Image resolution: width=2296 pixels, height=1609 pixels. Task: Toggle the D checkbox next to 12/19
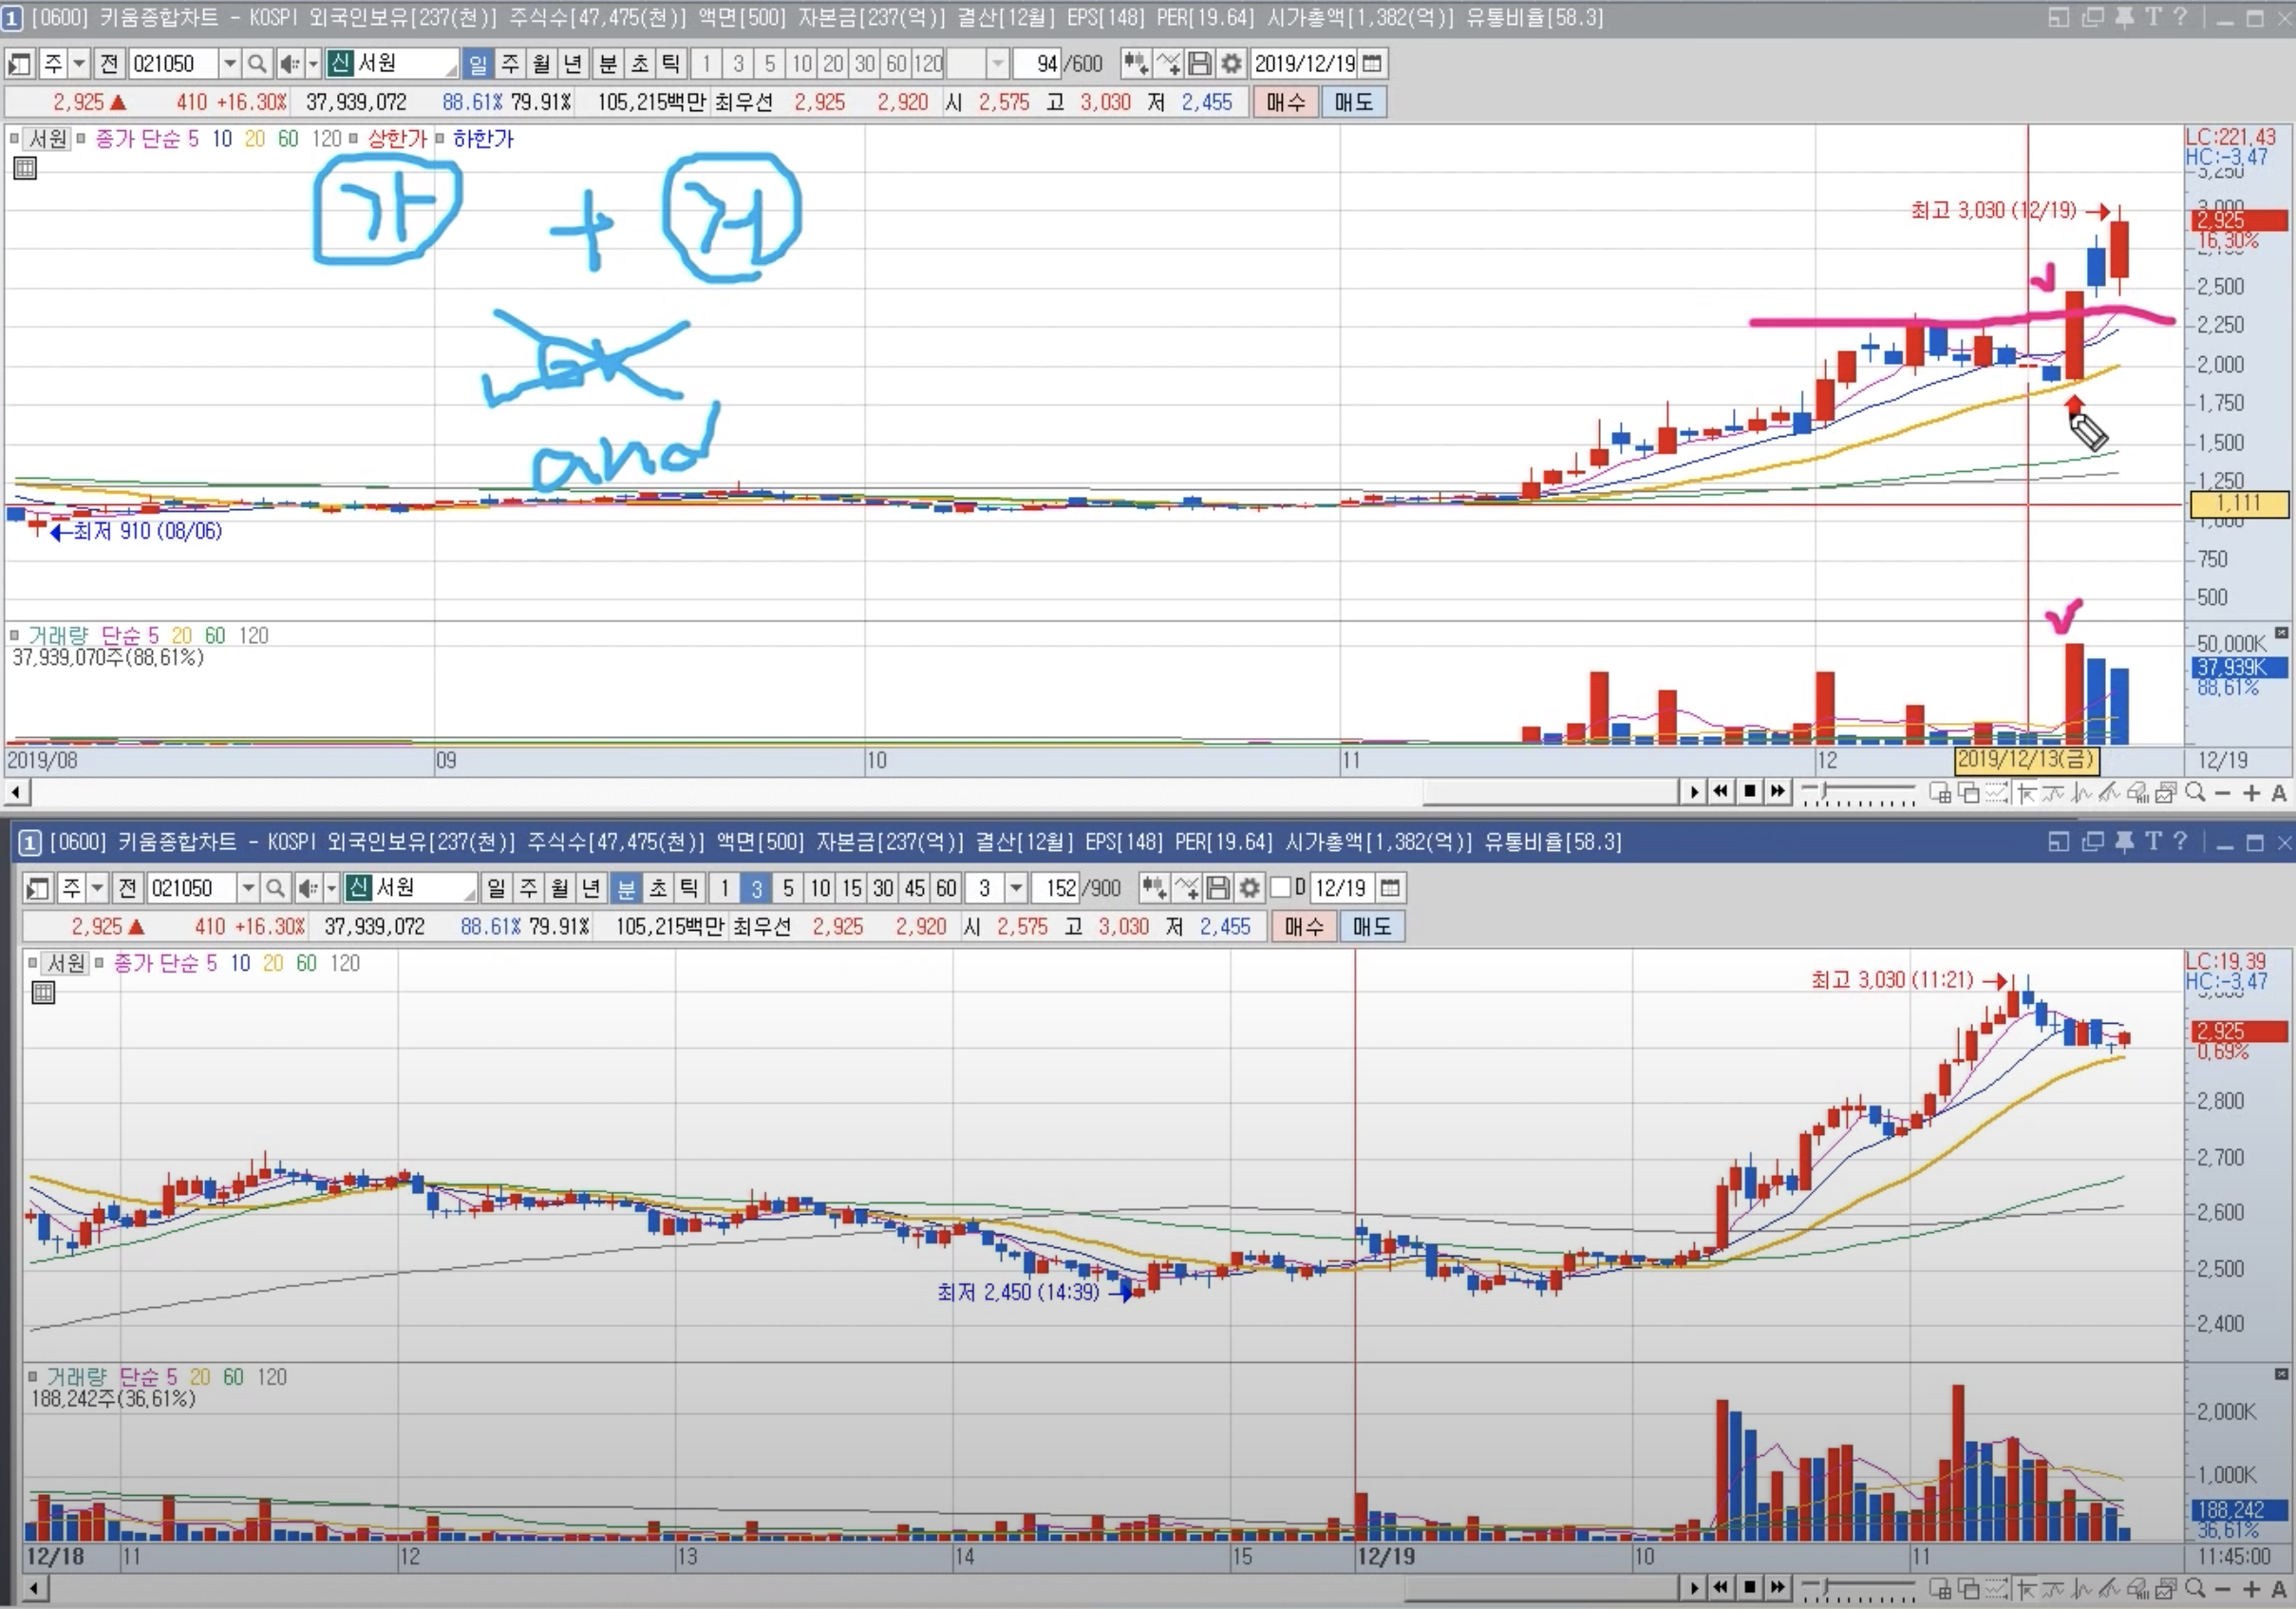[1279, 887]
